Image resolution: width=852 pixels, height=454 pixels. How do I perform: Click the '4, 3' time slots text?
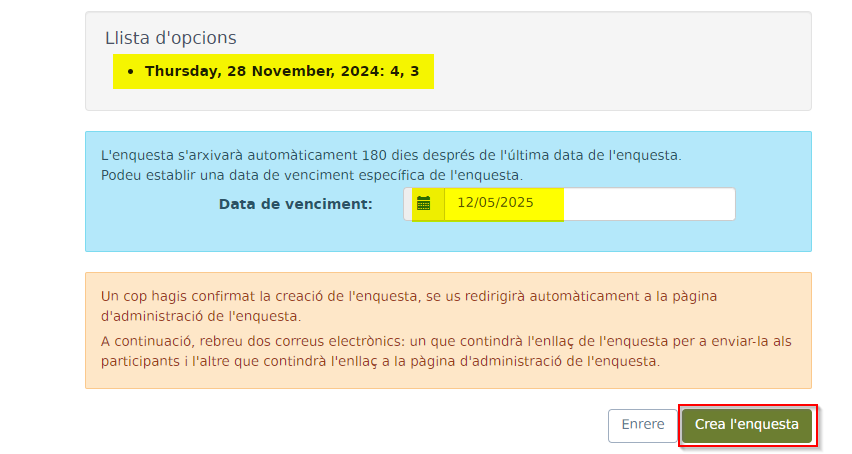tap(404, 71)
